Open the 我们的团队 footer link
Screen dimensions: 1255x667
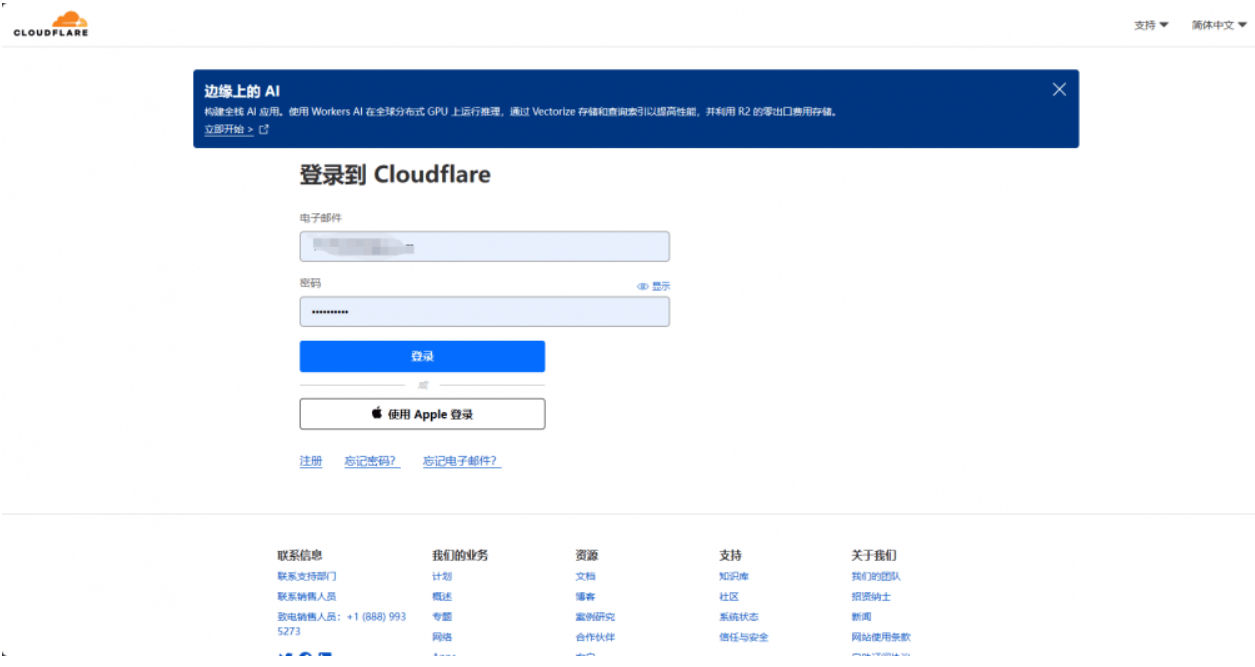[876, 576]
